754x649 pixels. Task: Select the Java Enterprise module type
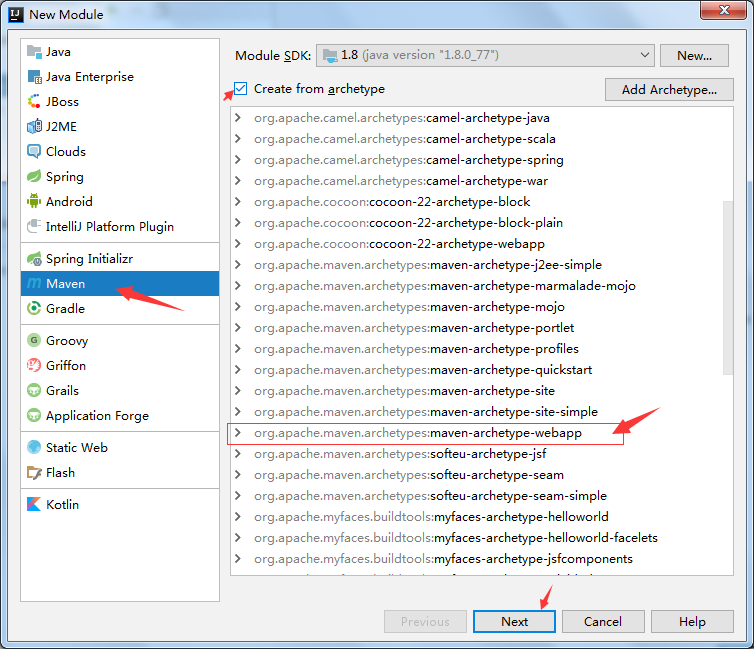click(120, 76)
